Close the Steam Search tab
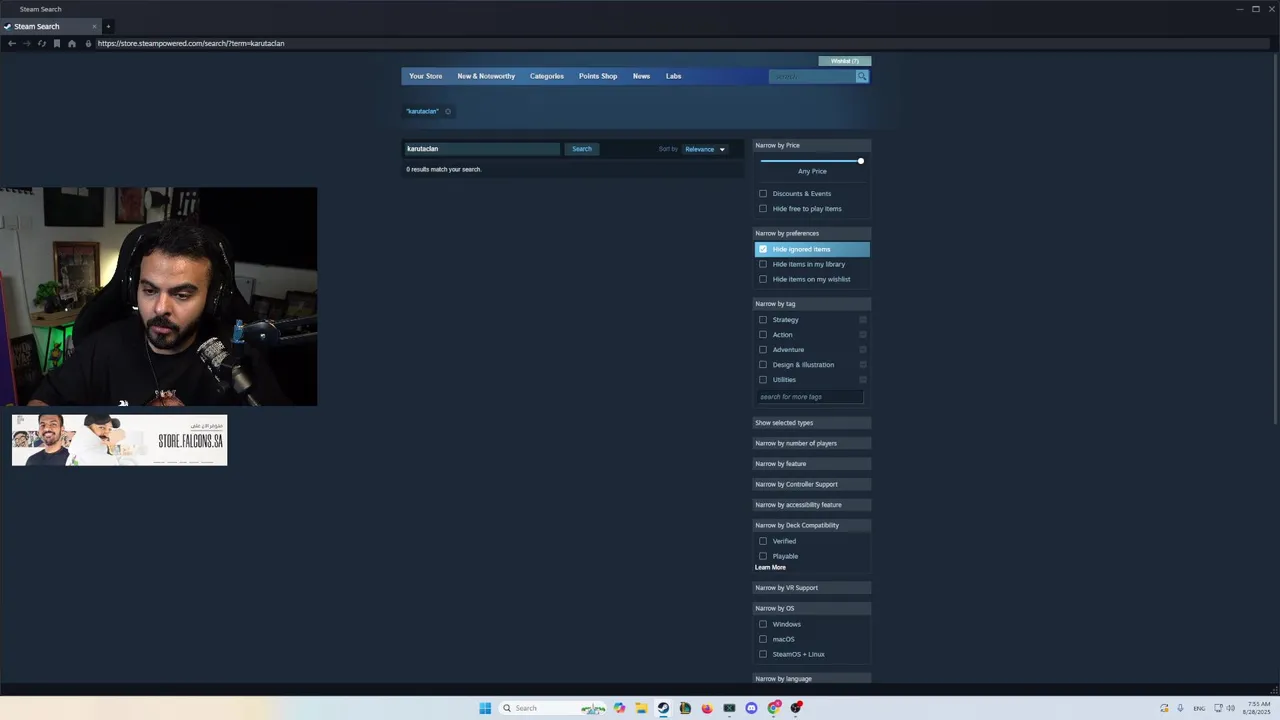1280x720 pixels. pos(94,26)
